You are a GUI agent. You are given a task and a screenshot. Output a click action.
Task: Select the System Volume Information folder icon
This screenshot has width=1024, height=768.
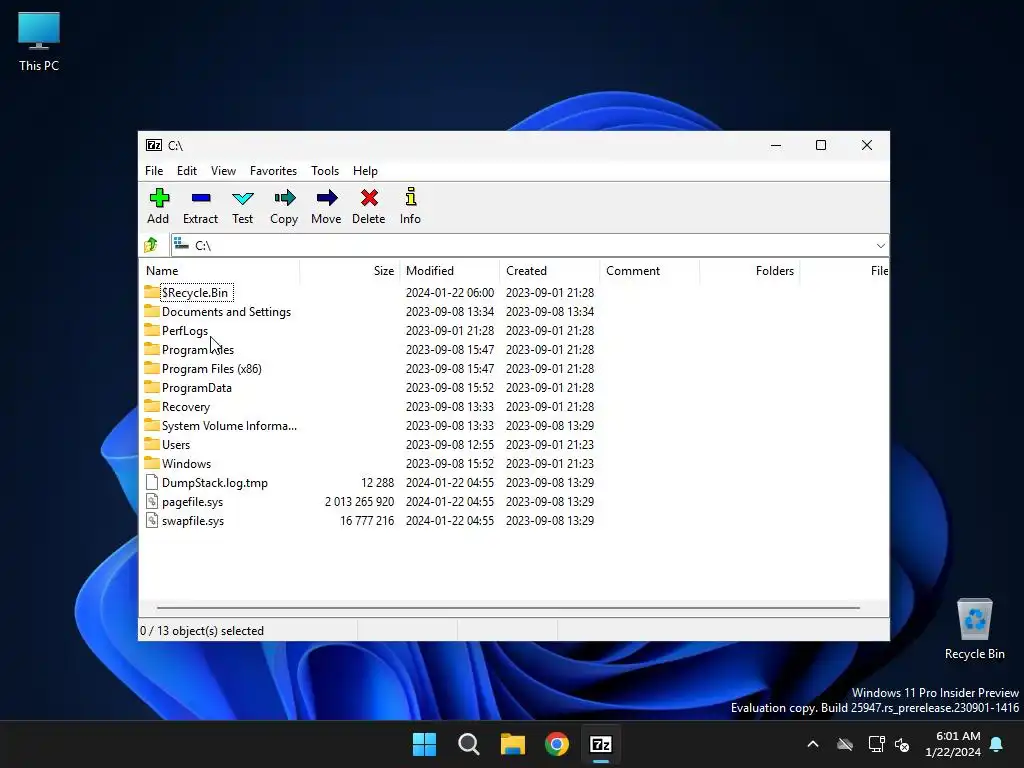[152, 424]
